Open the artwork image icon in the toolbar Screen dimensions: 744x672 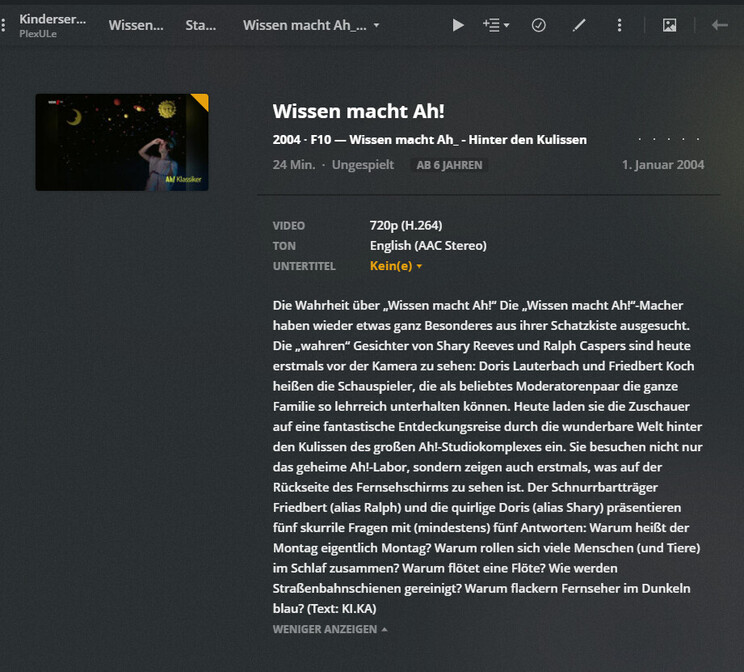pyautogui.click(x=670, y=25)
